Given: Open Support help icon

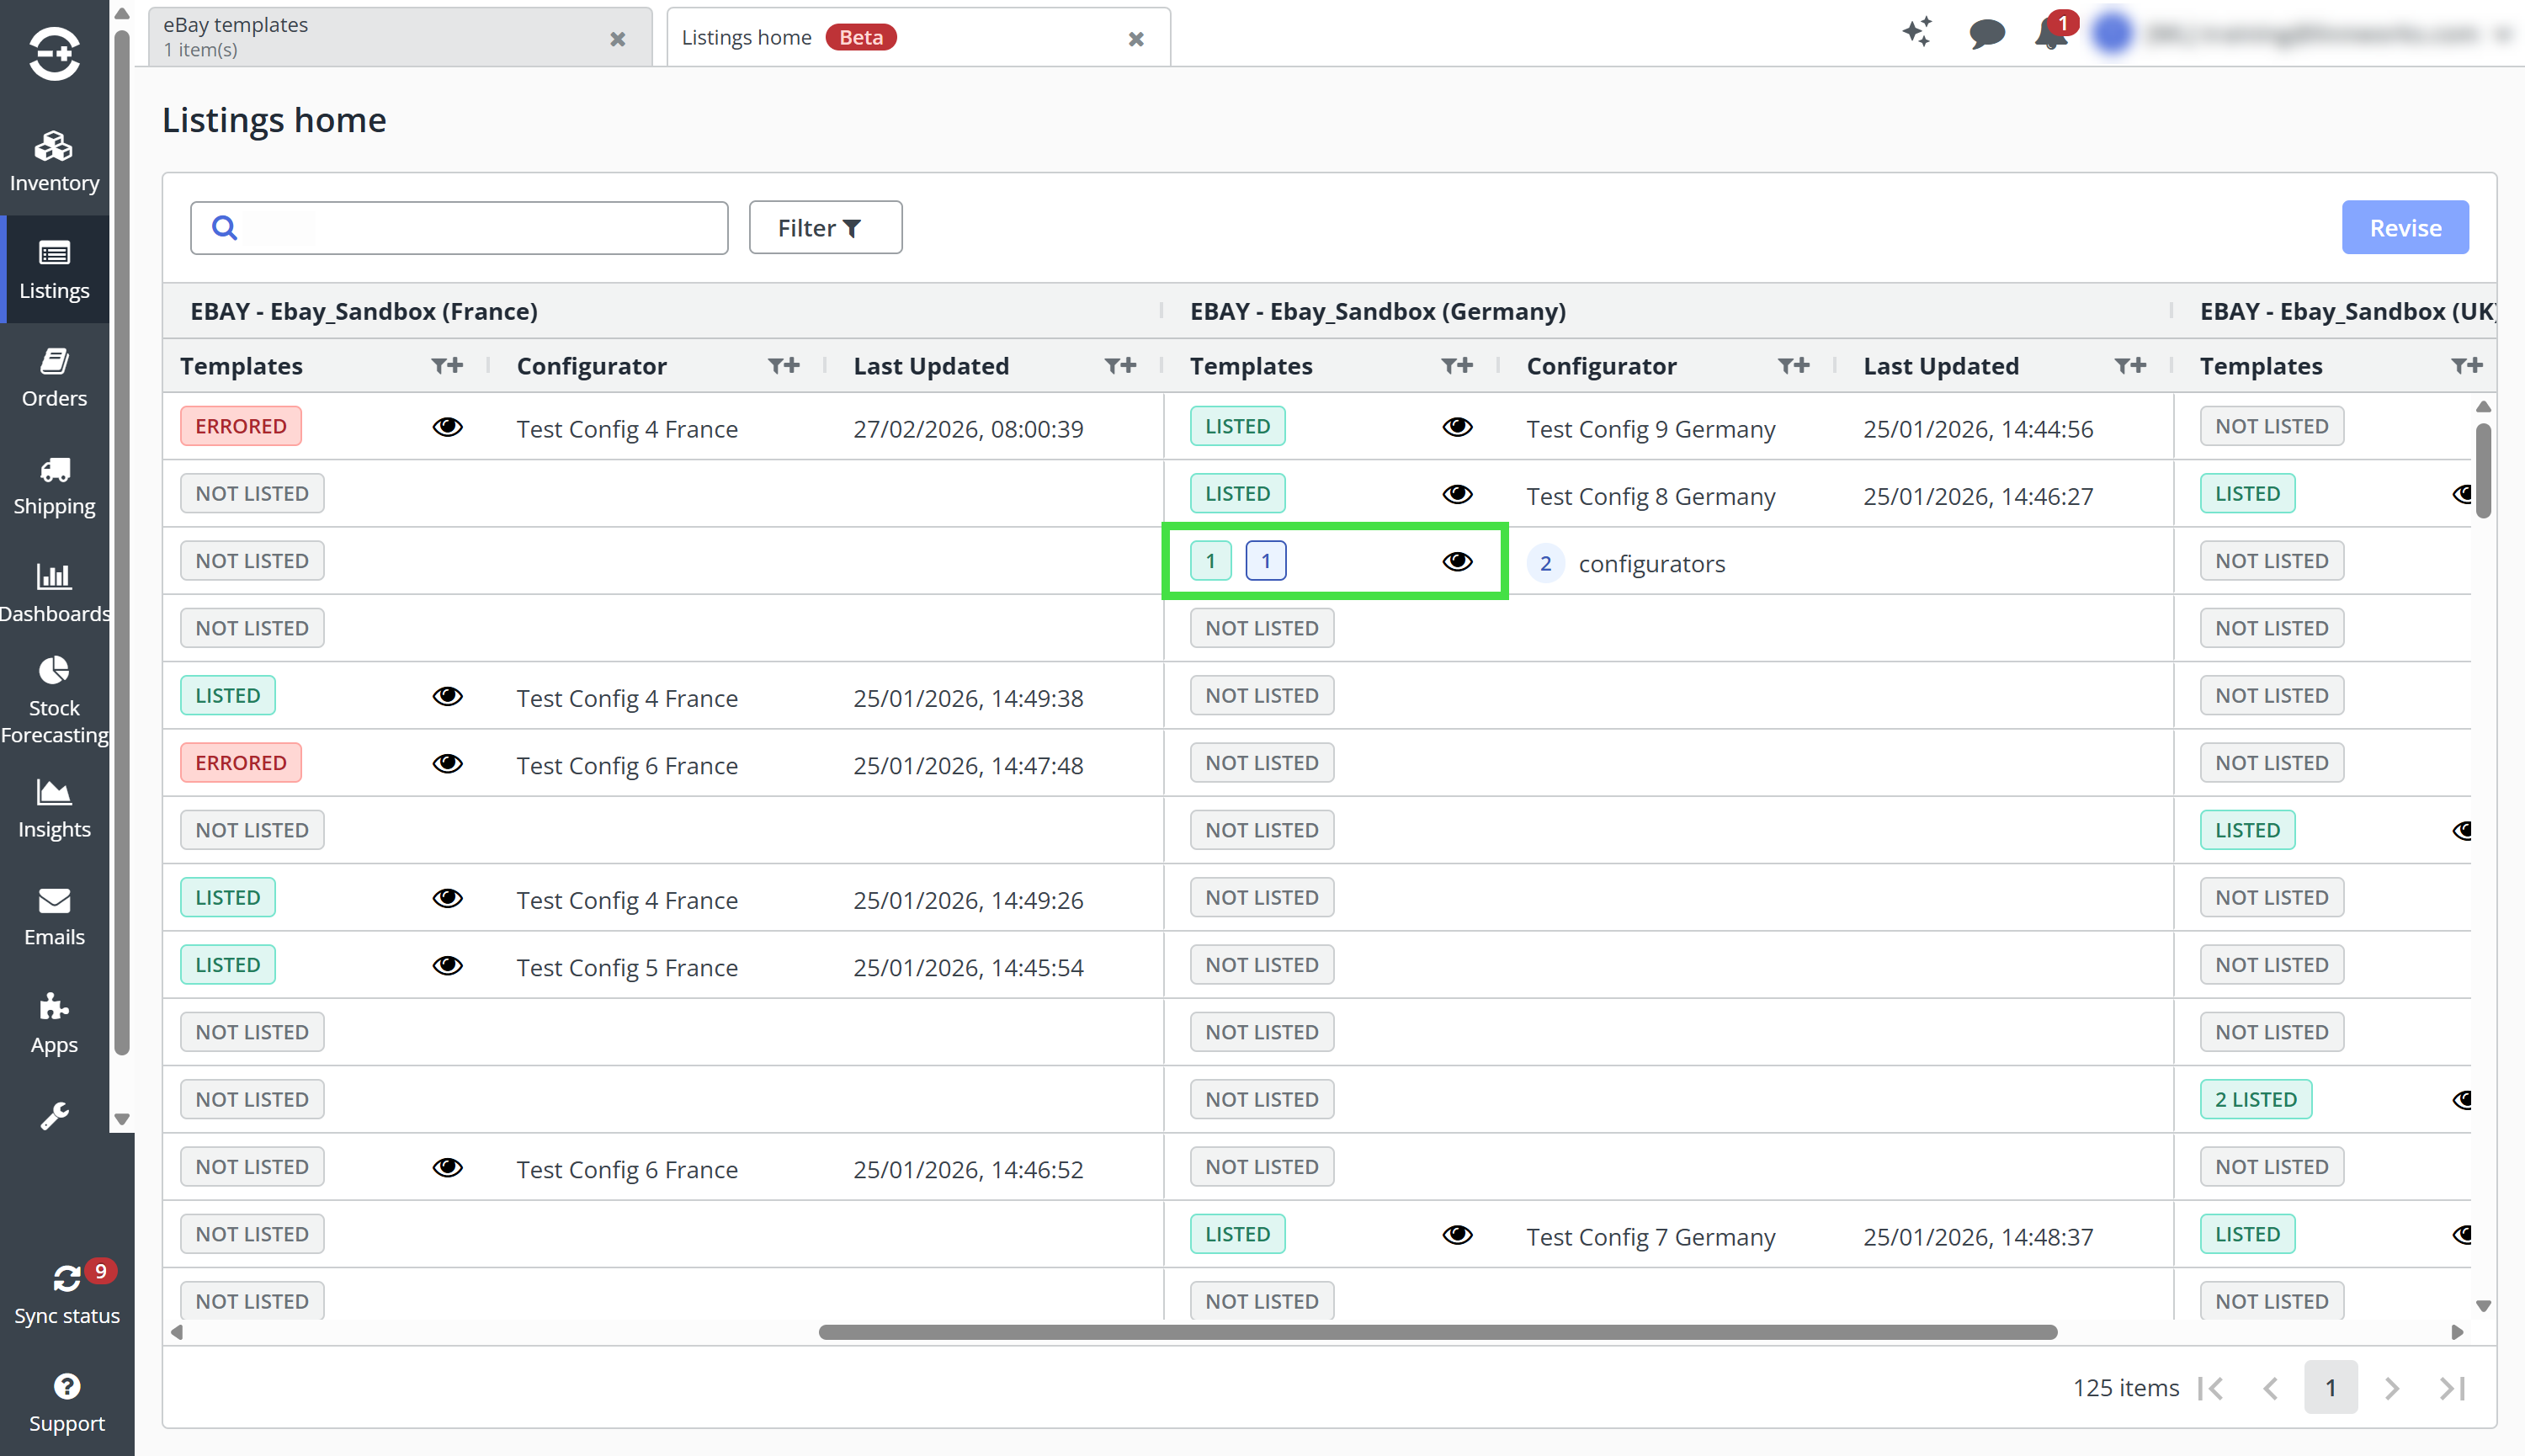Looking at the screenshot, I should point(67,1402).
